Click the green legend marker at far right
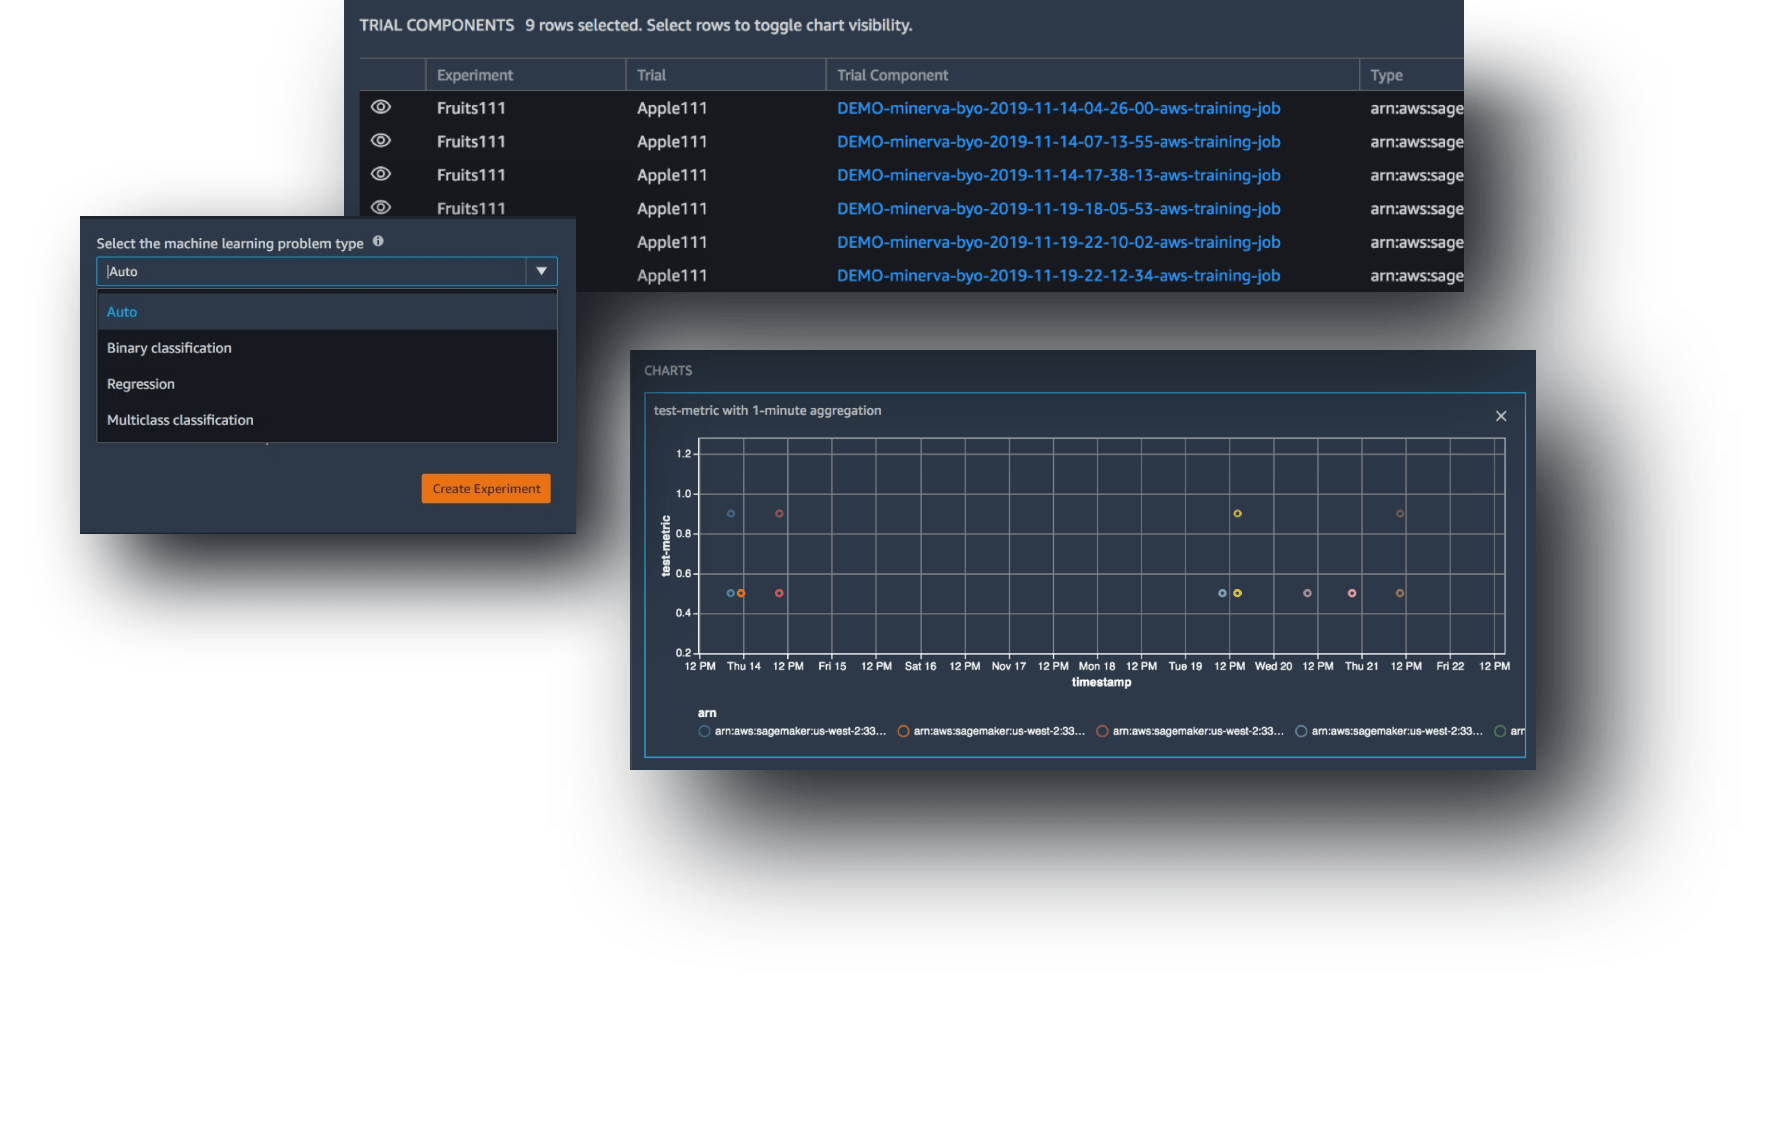 click(x=1498, y=730)
